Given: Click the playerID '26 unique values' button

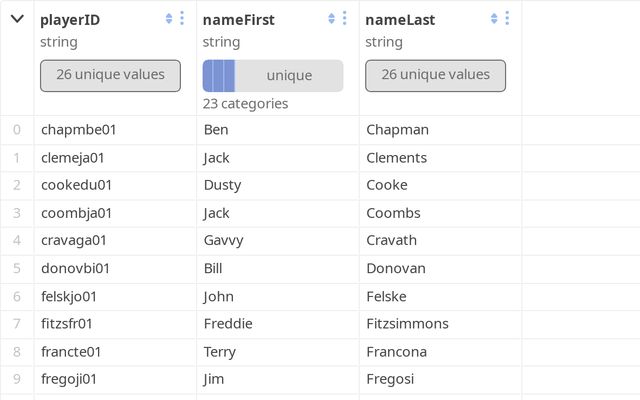Looking at the screenshot, I should 110,75.
